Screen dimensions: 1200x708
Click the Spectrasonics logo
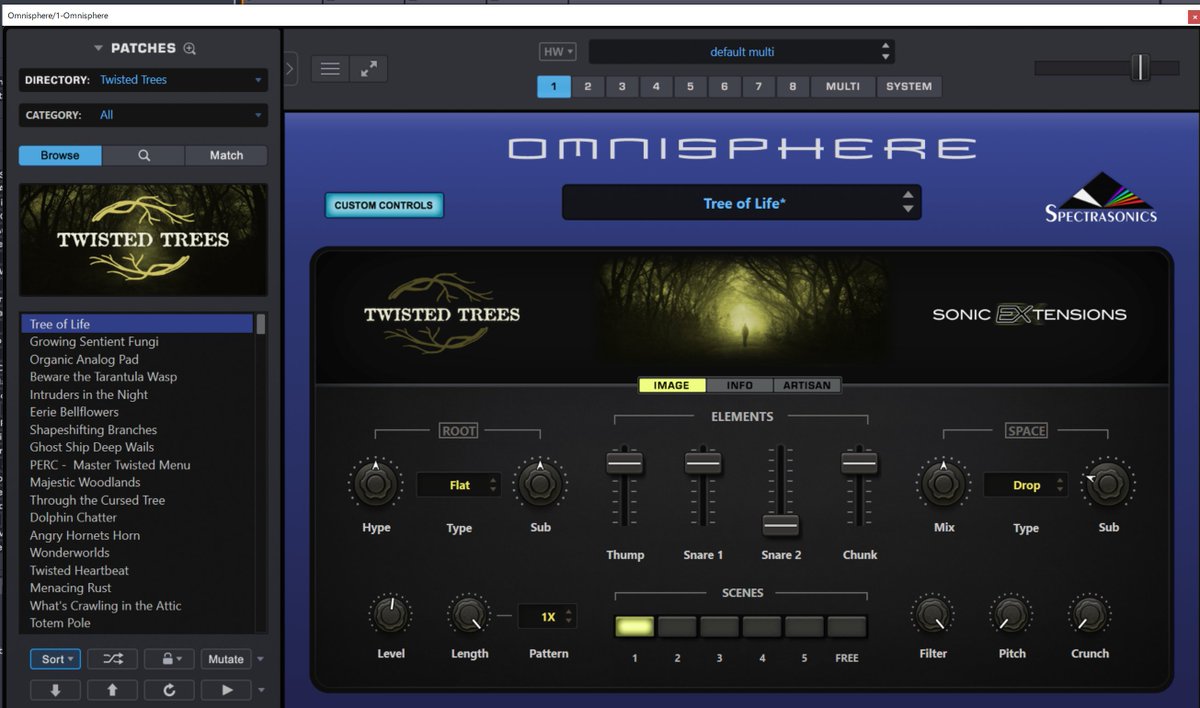(1101, 197)
